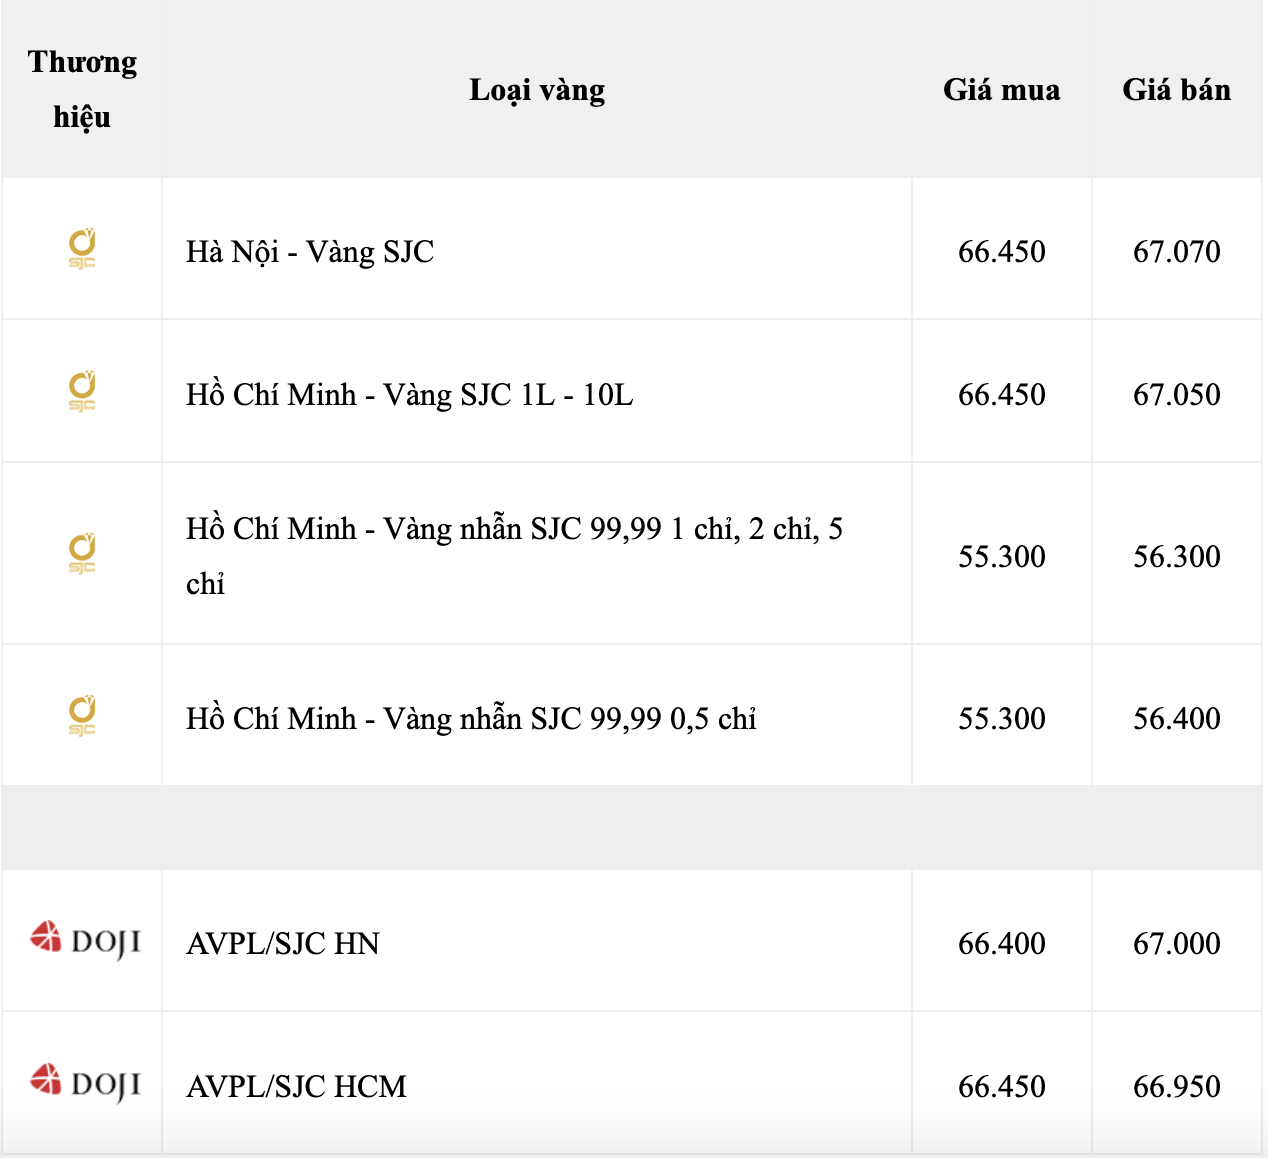This screenshot has height=1158, width=1268.
Task: Click DOJI logo next to AVPL/SJC HCM
Action: pos(85,1083)
